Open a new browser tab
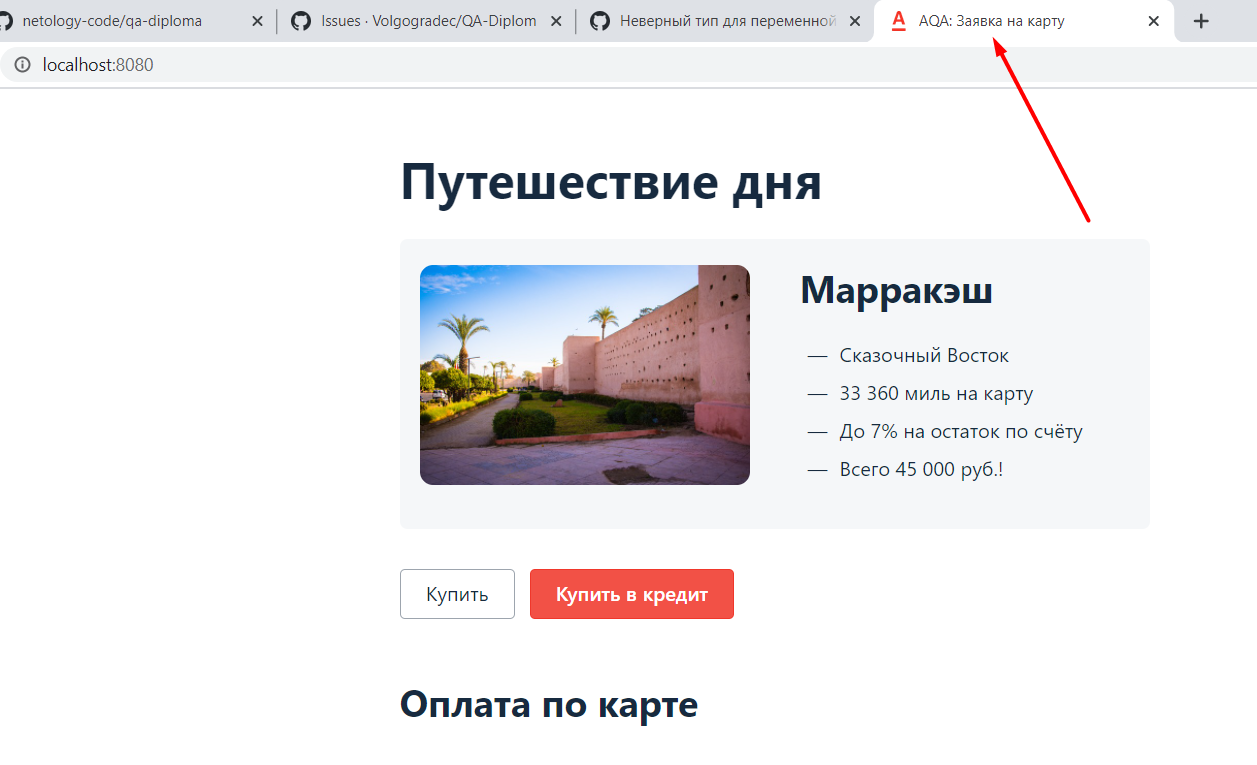Viewport: 1257px width, 765px height. point(1202,21)
